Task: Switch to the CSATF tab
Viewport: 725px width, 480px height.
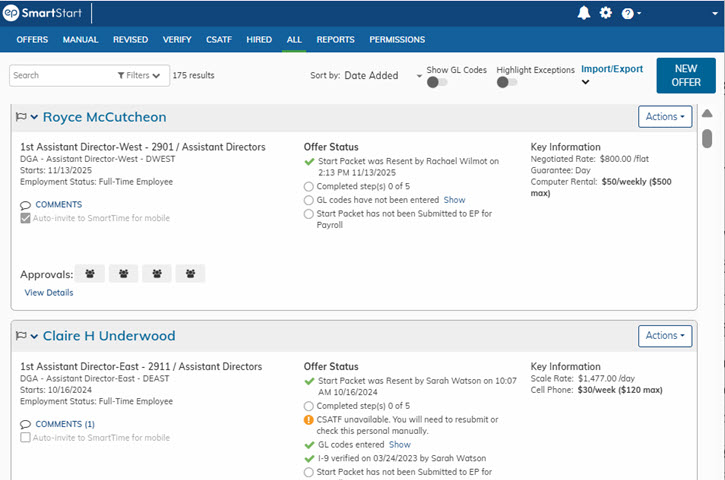Action: pyautogui.click(x=219, y=40)
